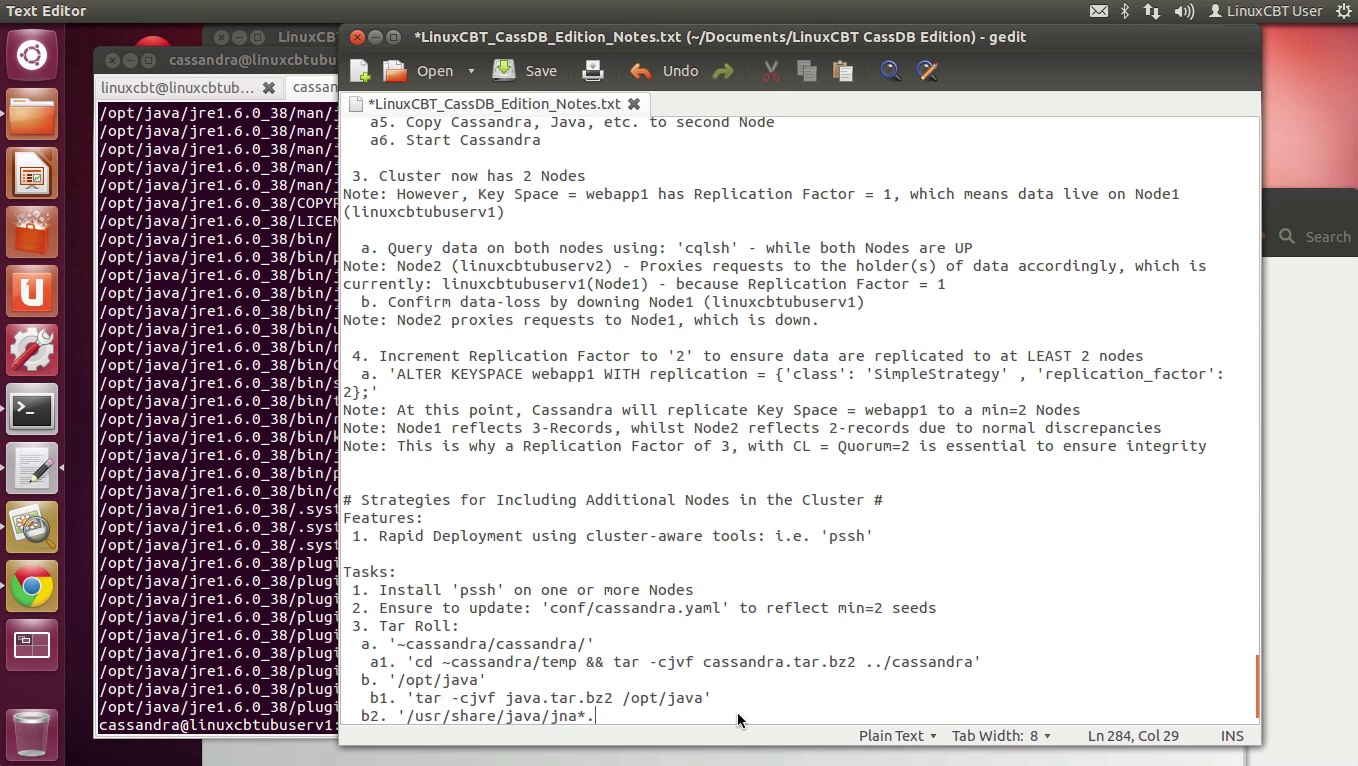Close the gedit window
This screenshot has width=1358, height=766.
click(x=357, y=37)
